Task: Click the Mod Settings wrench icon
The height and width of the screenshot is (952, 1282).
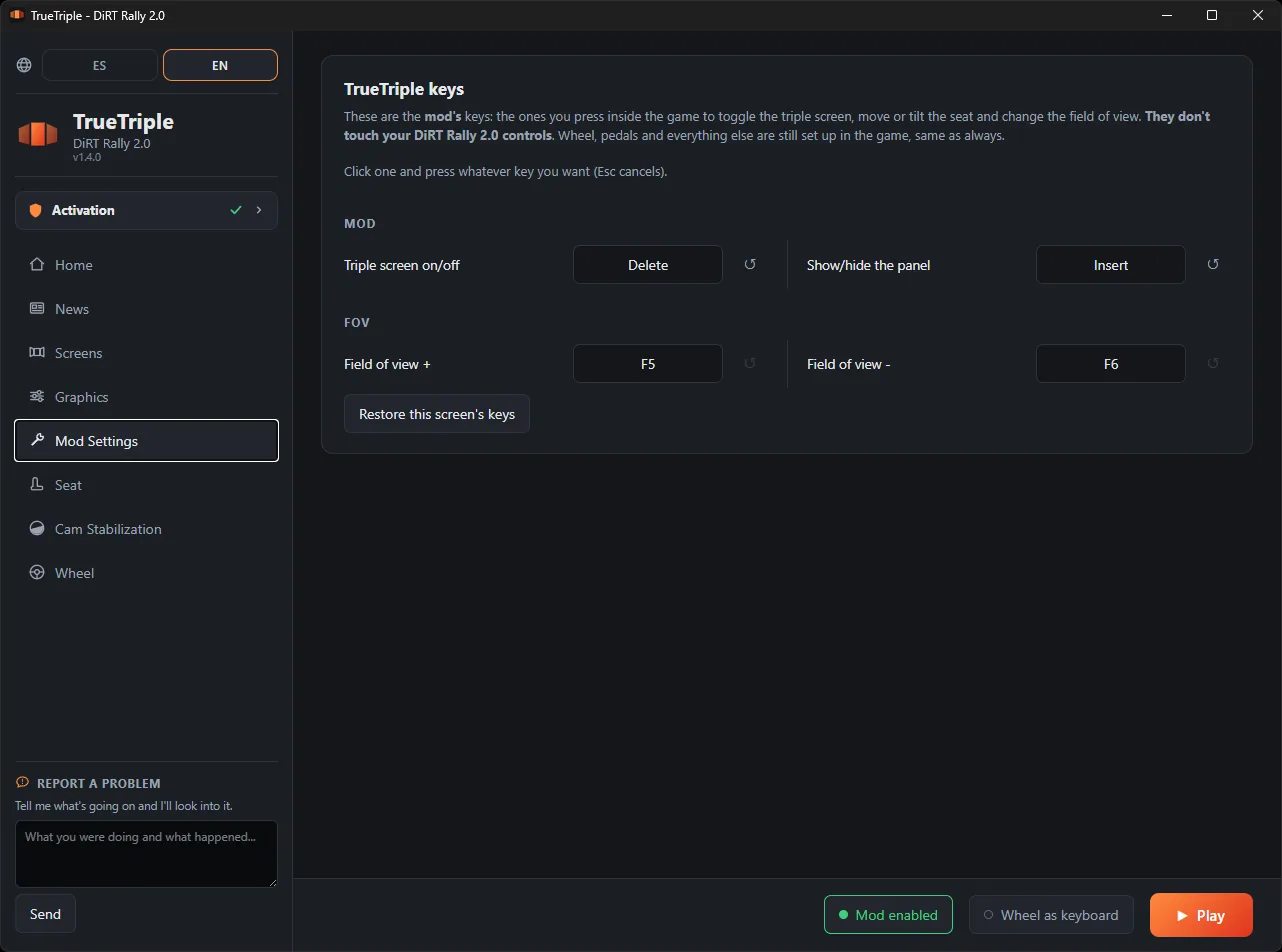Action: [37, 441]
